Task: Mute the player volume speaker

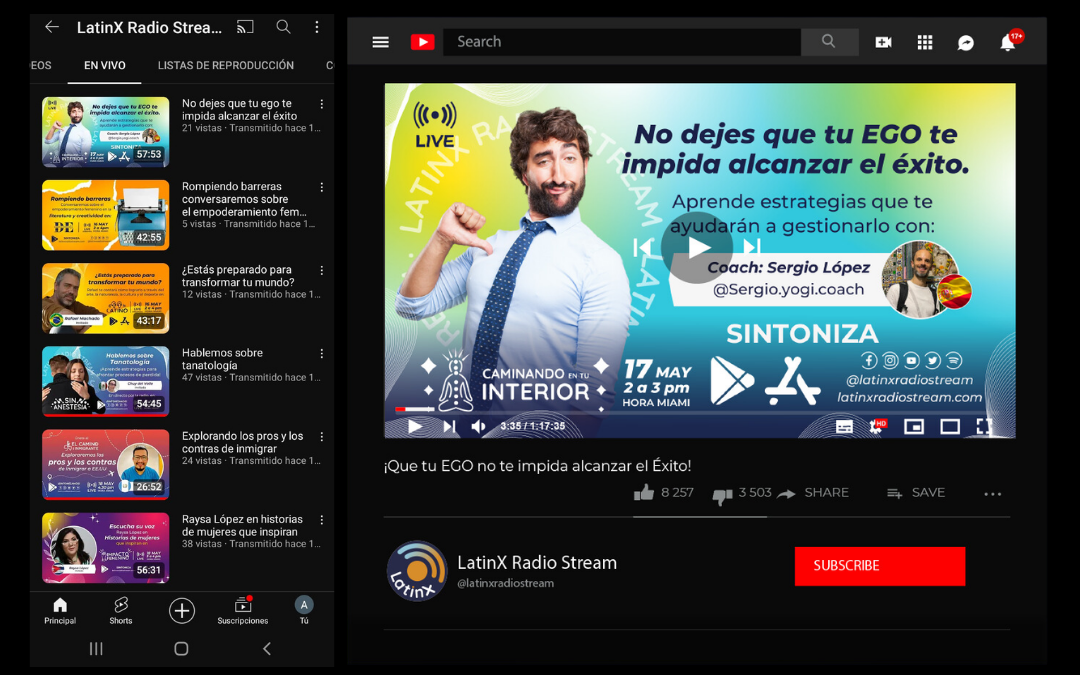Action: (x=478, y=426)
